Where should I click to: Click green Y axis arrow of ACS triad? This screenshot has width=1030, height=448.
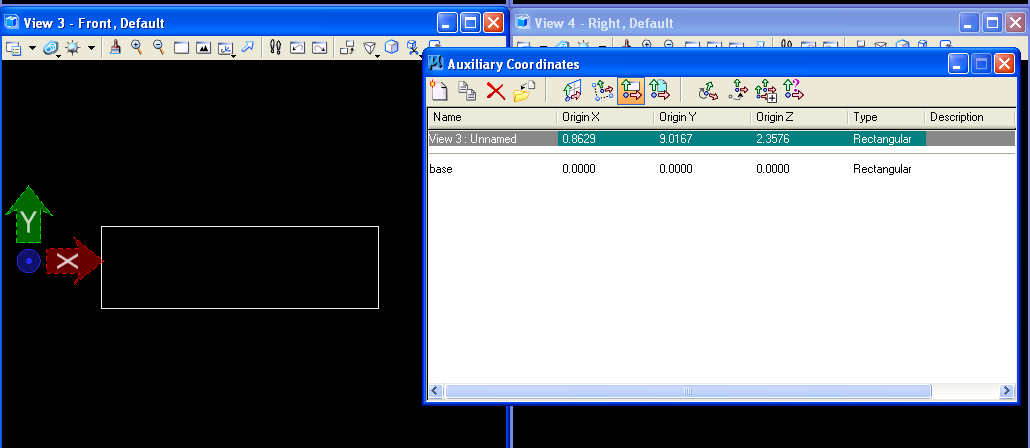28,214
